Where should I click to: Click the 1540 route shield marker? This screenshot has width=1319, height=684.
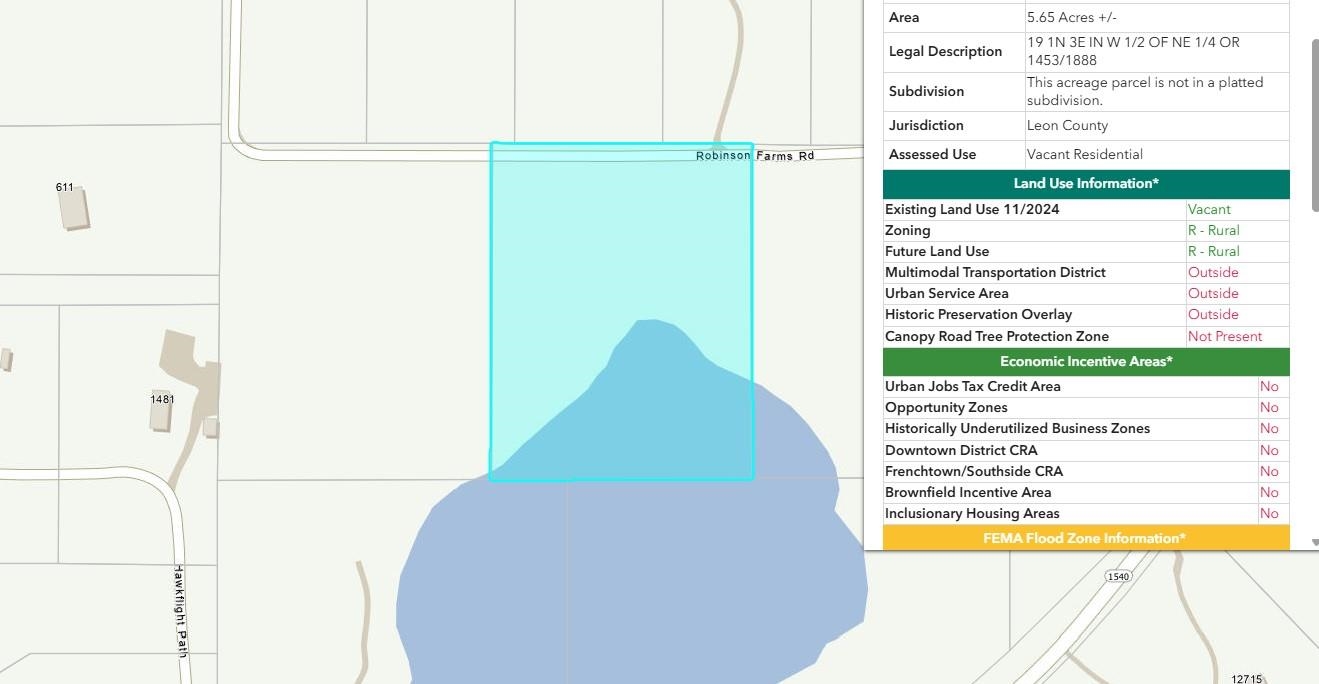(x=1117, y=576)
